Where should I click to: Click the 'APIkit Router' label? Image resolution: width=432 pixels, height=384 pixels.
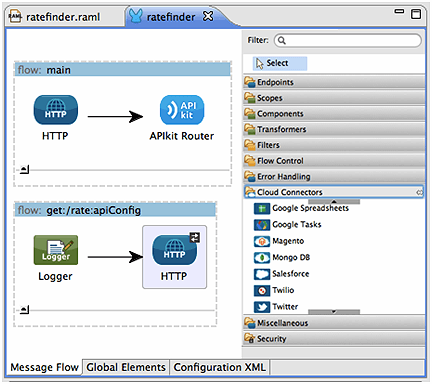182,136
